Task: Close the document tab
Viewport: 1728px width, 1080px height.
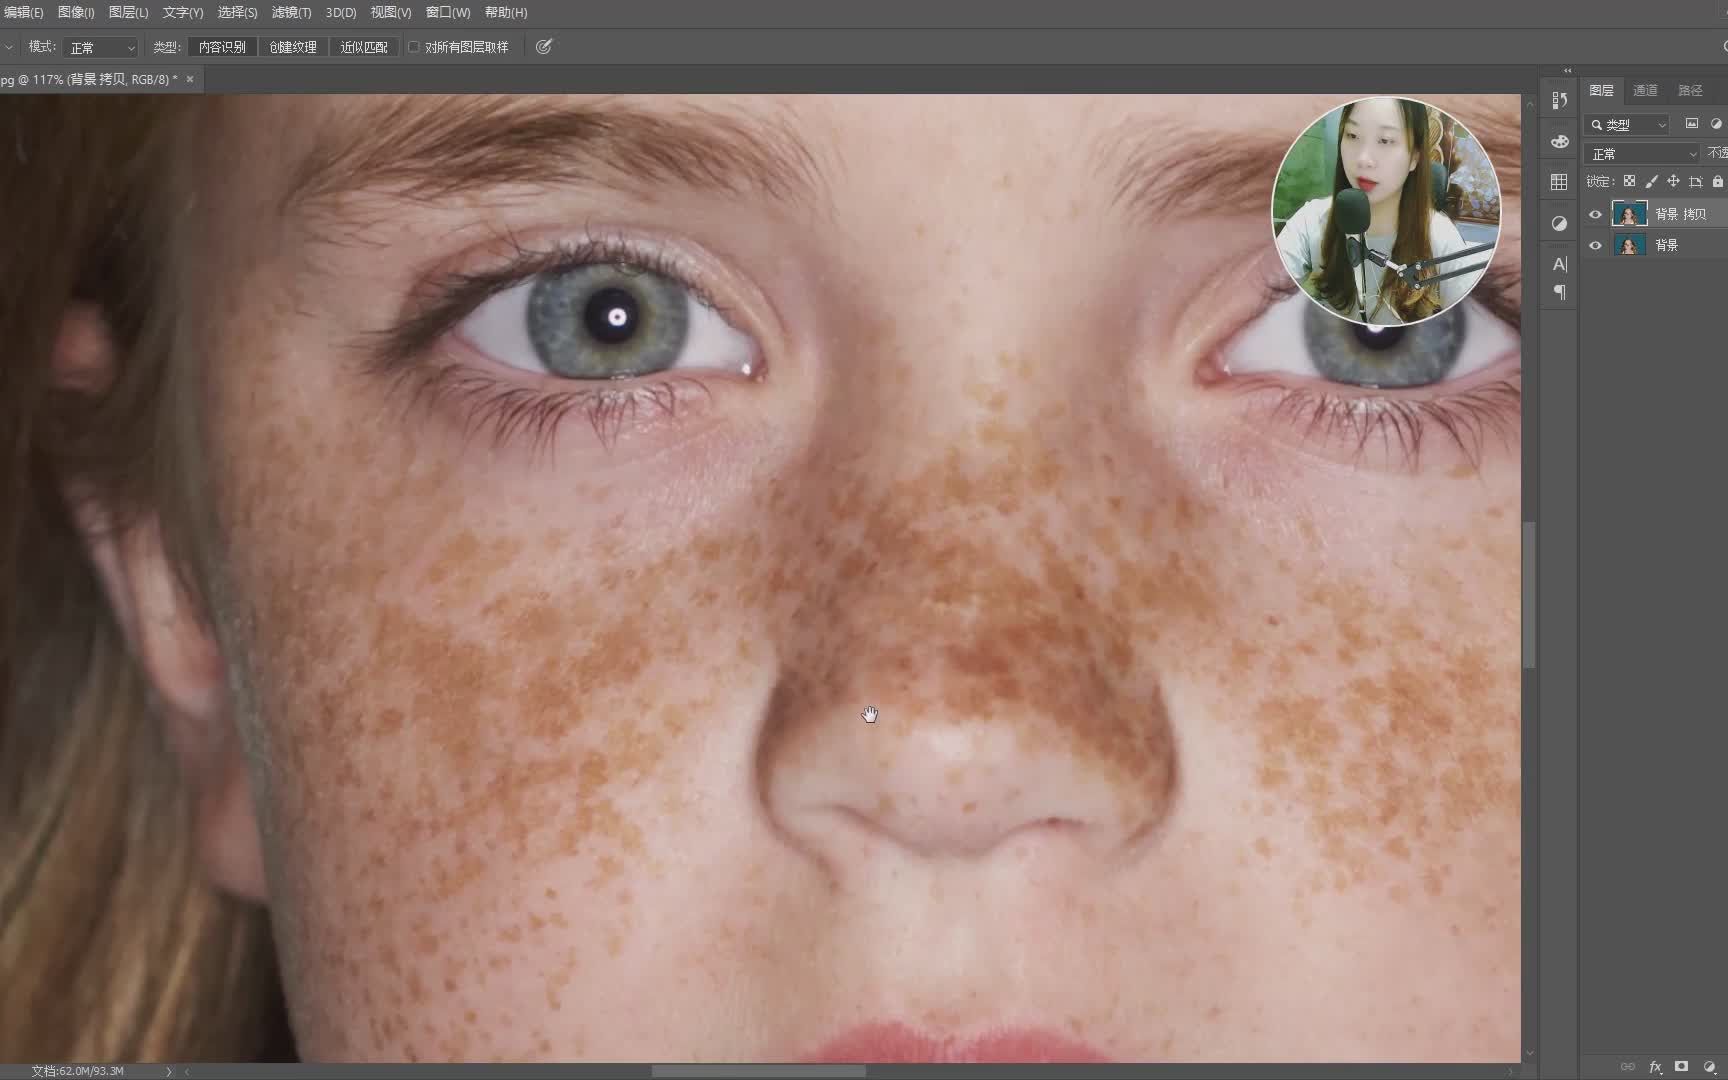Action: (190, 79)
